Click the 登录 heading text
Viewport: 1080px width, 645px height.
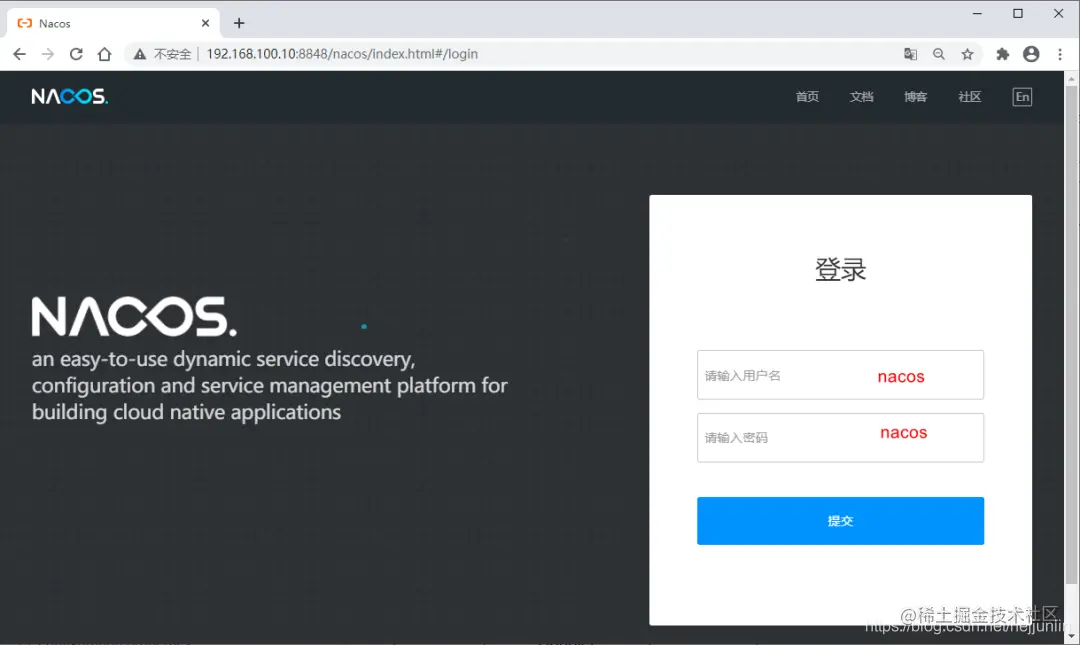[840, 269]
